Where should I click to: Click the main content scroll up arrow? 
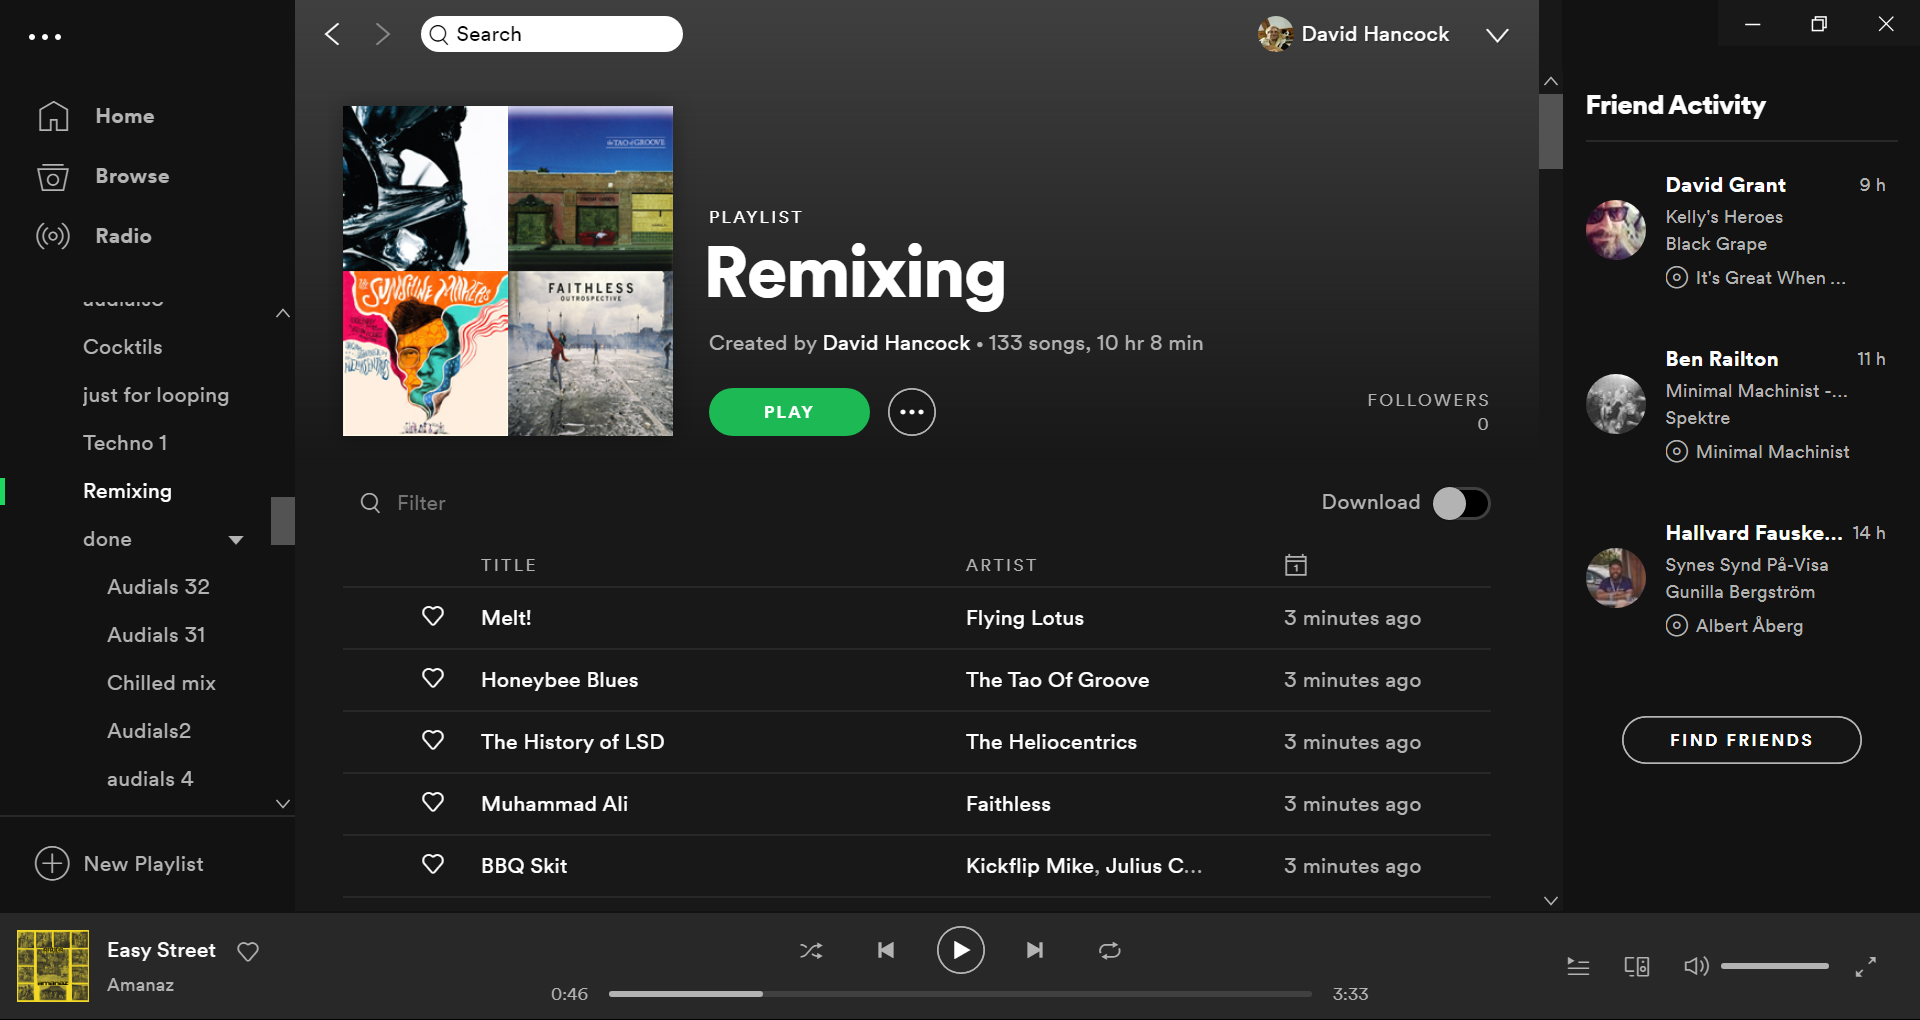[x=1551, y=81]
